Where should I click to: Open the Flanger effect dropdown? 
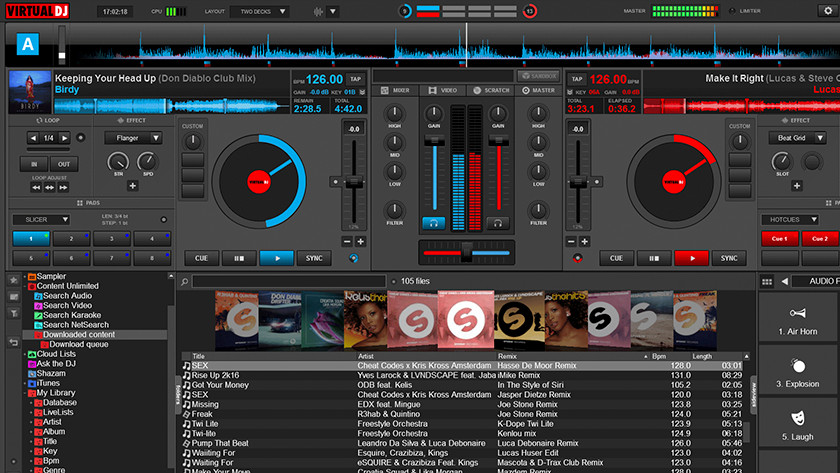tap(133, 138)
